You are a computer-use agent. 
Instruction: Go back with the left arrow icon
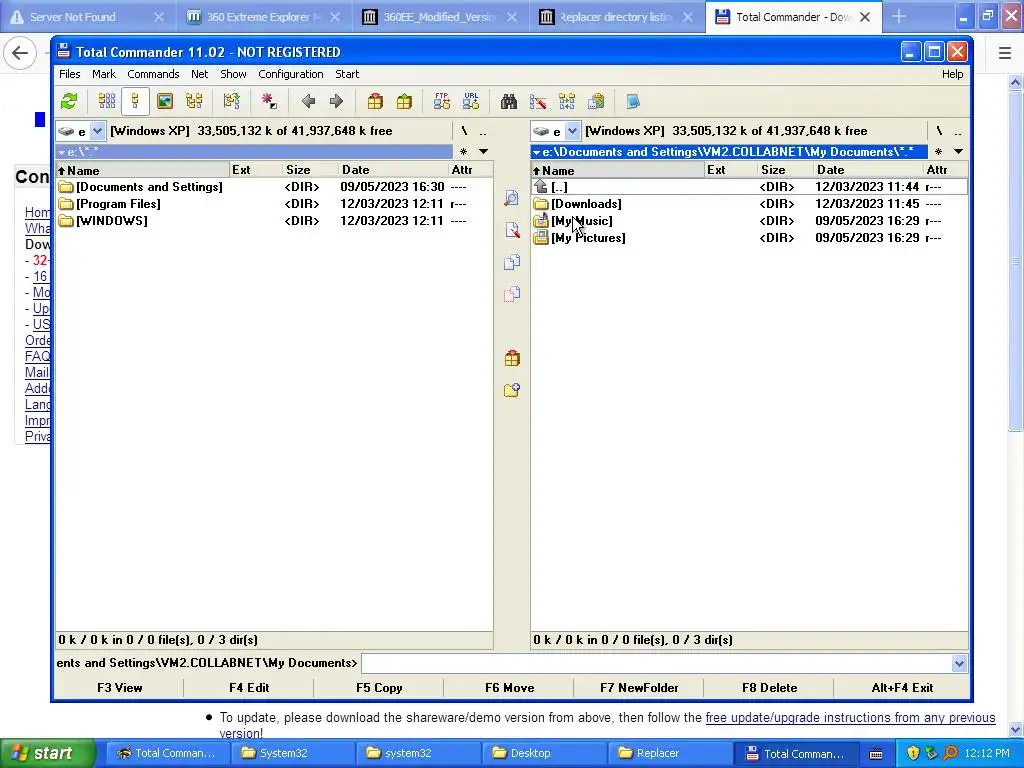308,101
